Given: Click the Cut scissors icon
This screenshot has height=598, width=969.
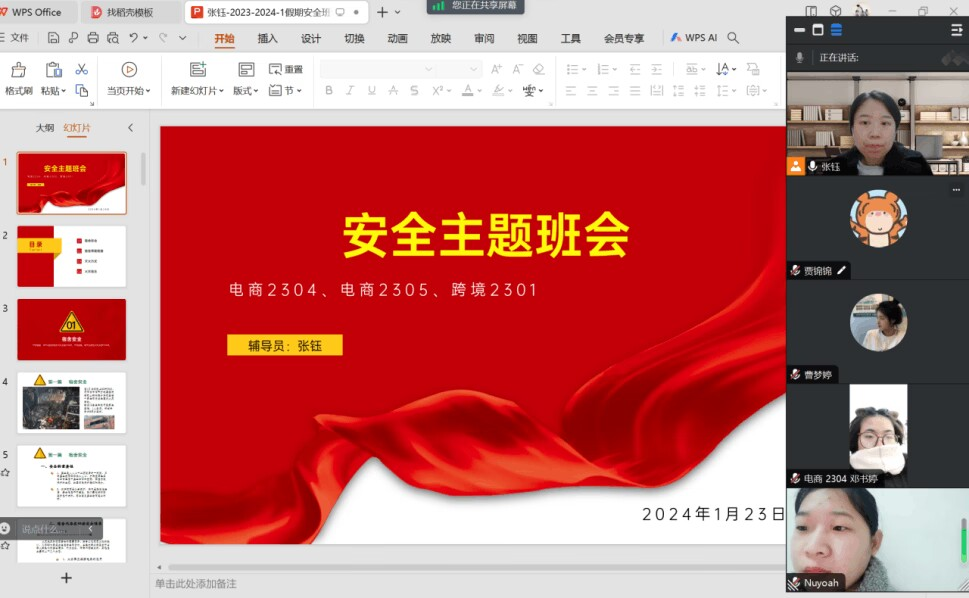Looking at the screenshot, I should pos(82,69).
